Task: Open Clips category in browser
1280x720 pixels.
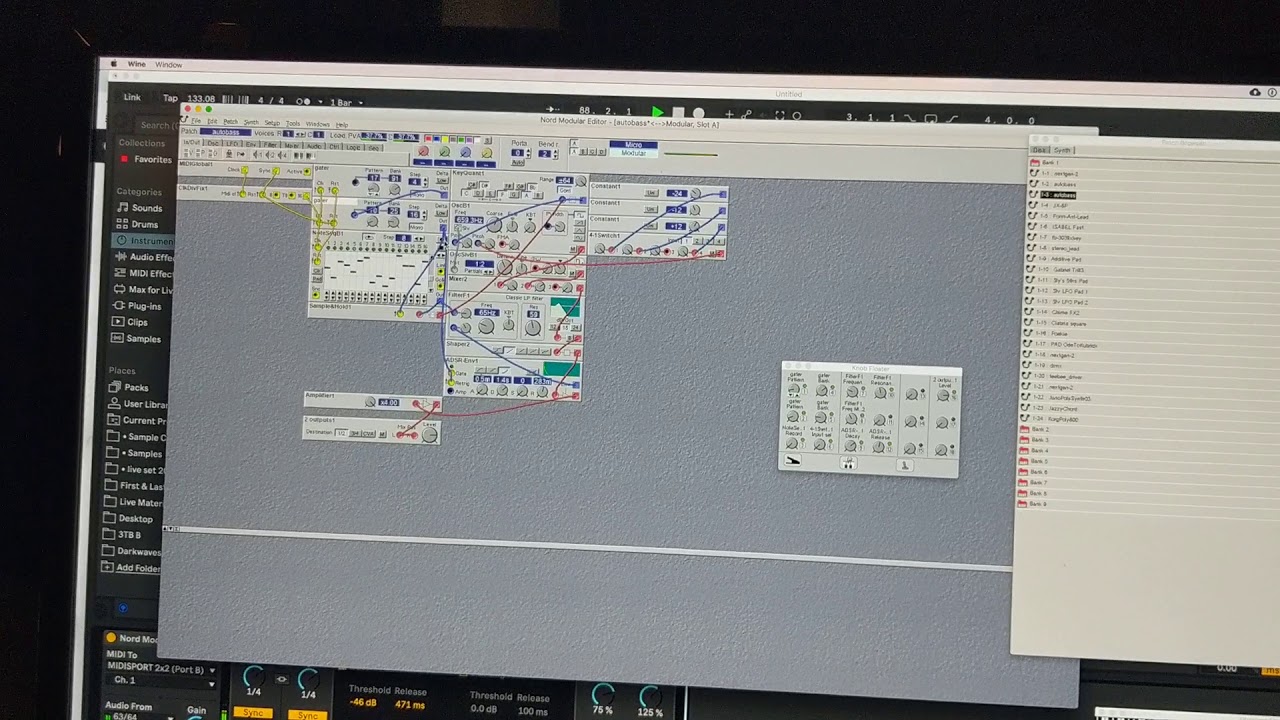Action: 137,322
